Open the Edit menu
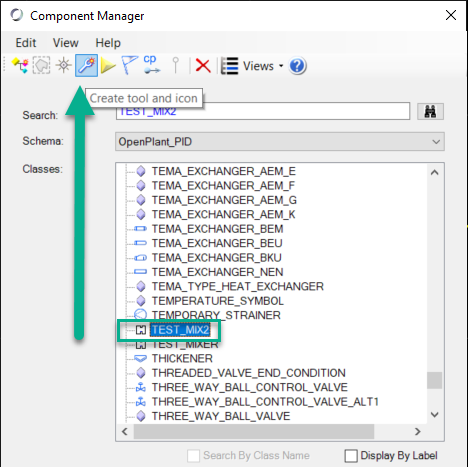This screenshot has width=468, height=467. 26,43
